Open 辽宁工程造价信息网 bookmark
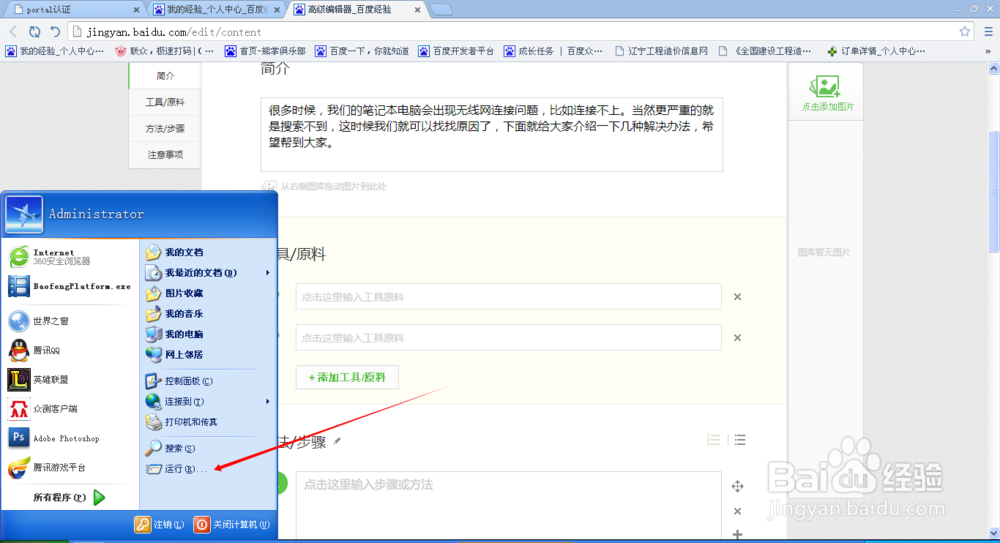Viewport: 1000px width, 543px height. tap(661, 51)
